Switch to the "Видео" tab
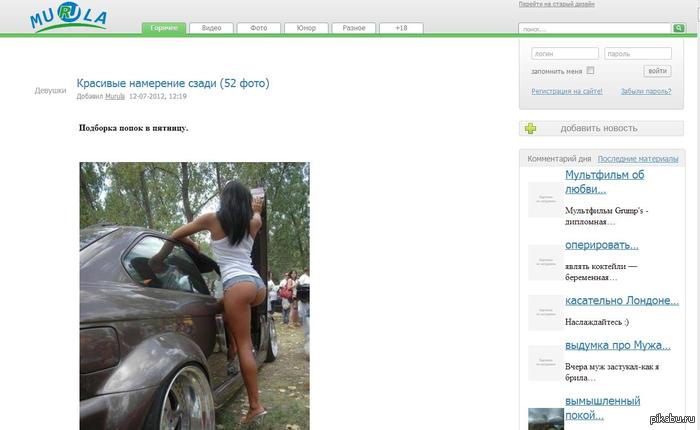Image resolution: width=700 pixels, height=430 pixels. [211, 28]
